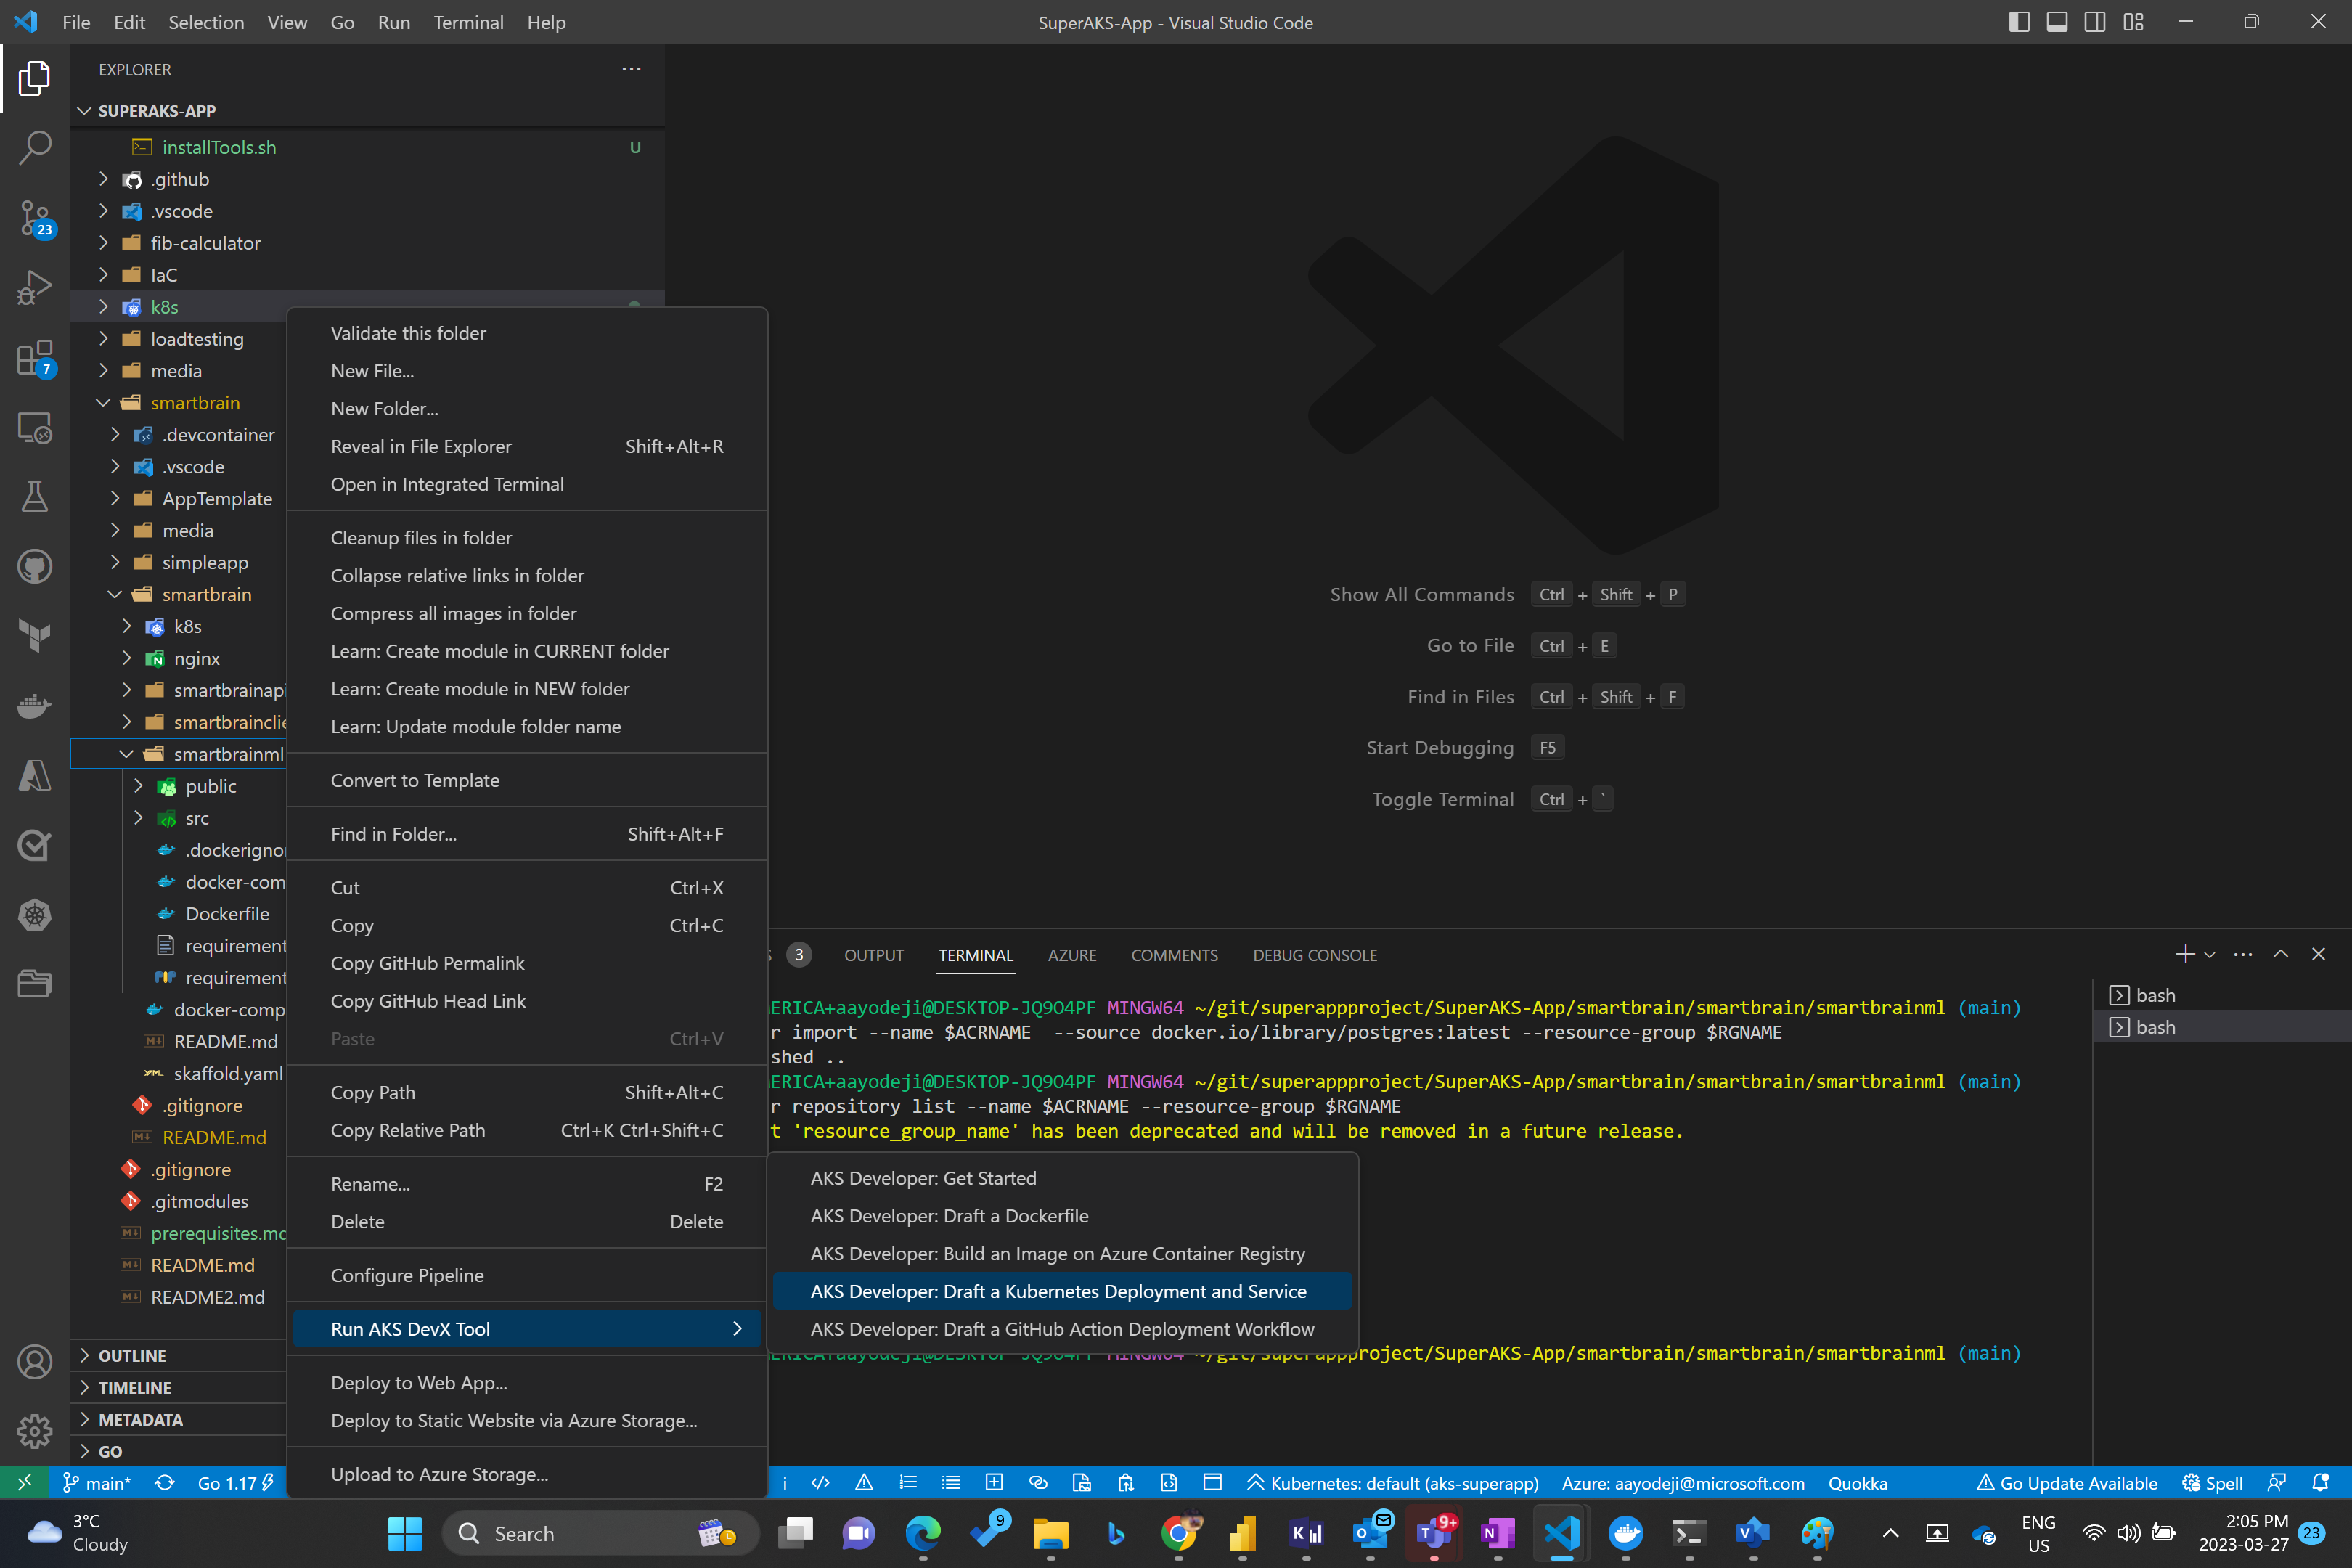This screenshot has width=2352, height=1568.
Task: Open the GitHub view in activity bar
Action: tap(35, 567)
